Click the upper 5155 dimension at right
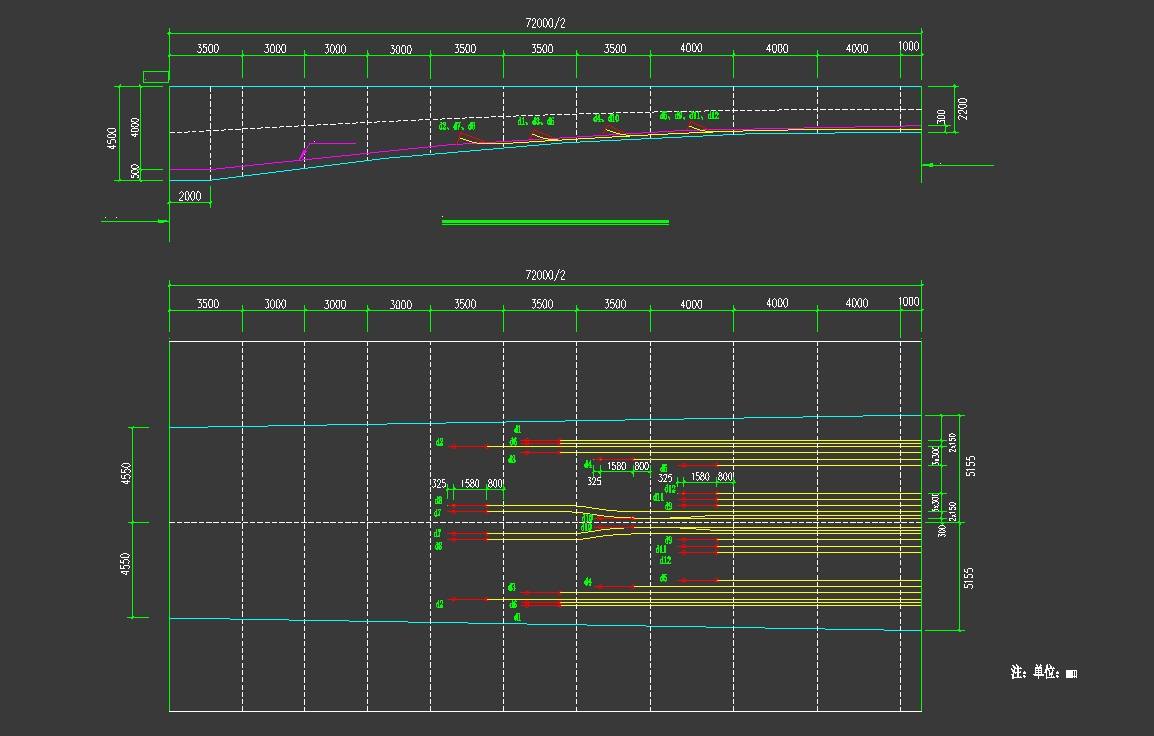The height and width of the screenshot is (736, 1154). pos(970,466)
